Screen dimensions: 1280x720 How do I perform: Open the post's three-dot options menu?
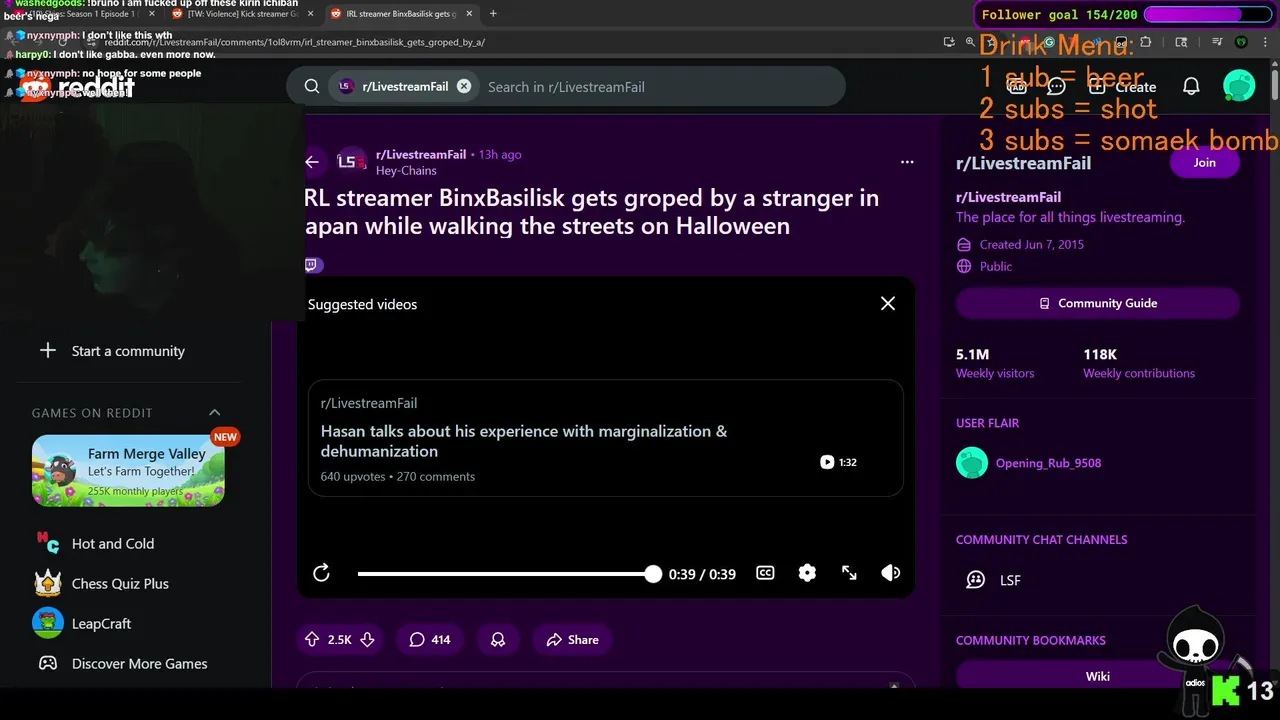point(907,162)
